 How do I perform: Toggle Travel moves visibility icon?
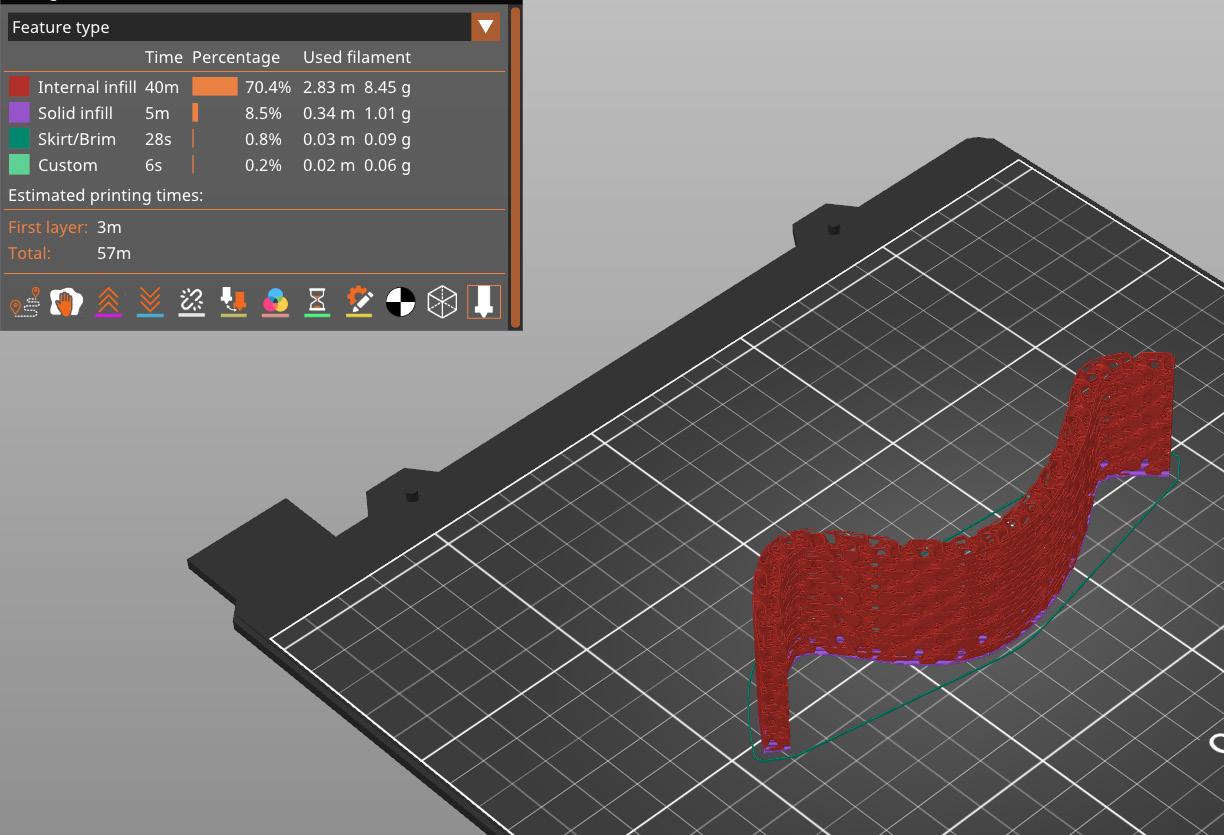click(24, 302)
